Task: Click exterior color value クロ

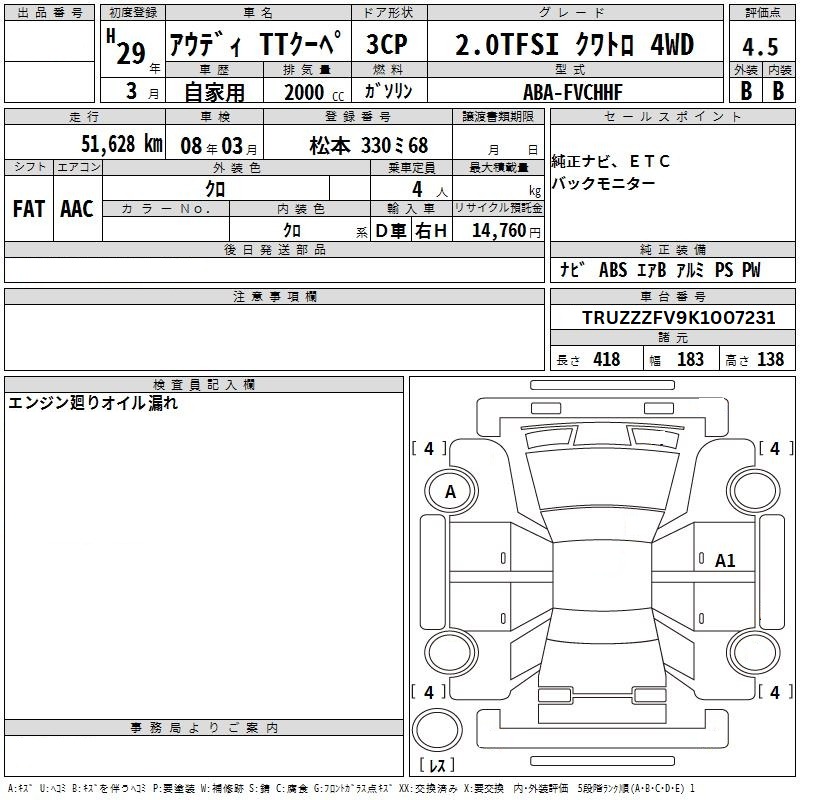Action: point(215,189)
